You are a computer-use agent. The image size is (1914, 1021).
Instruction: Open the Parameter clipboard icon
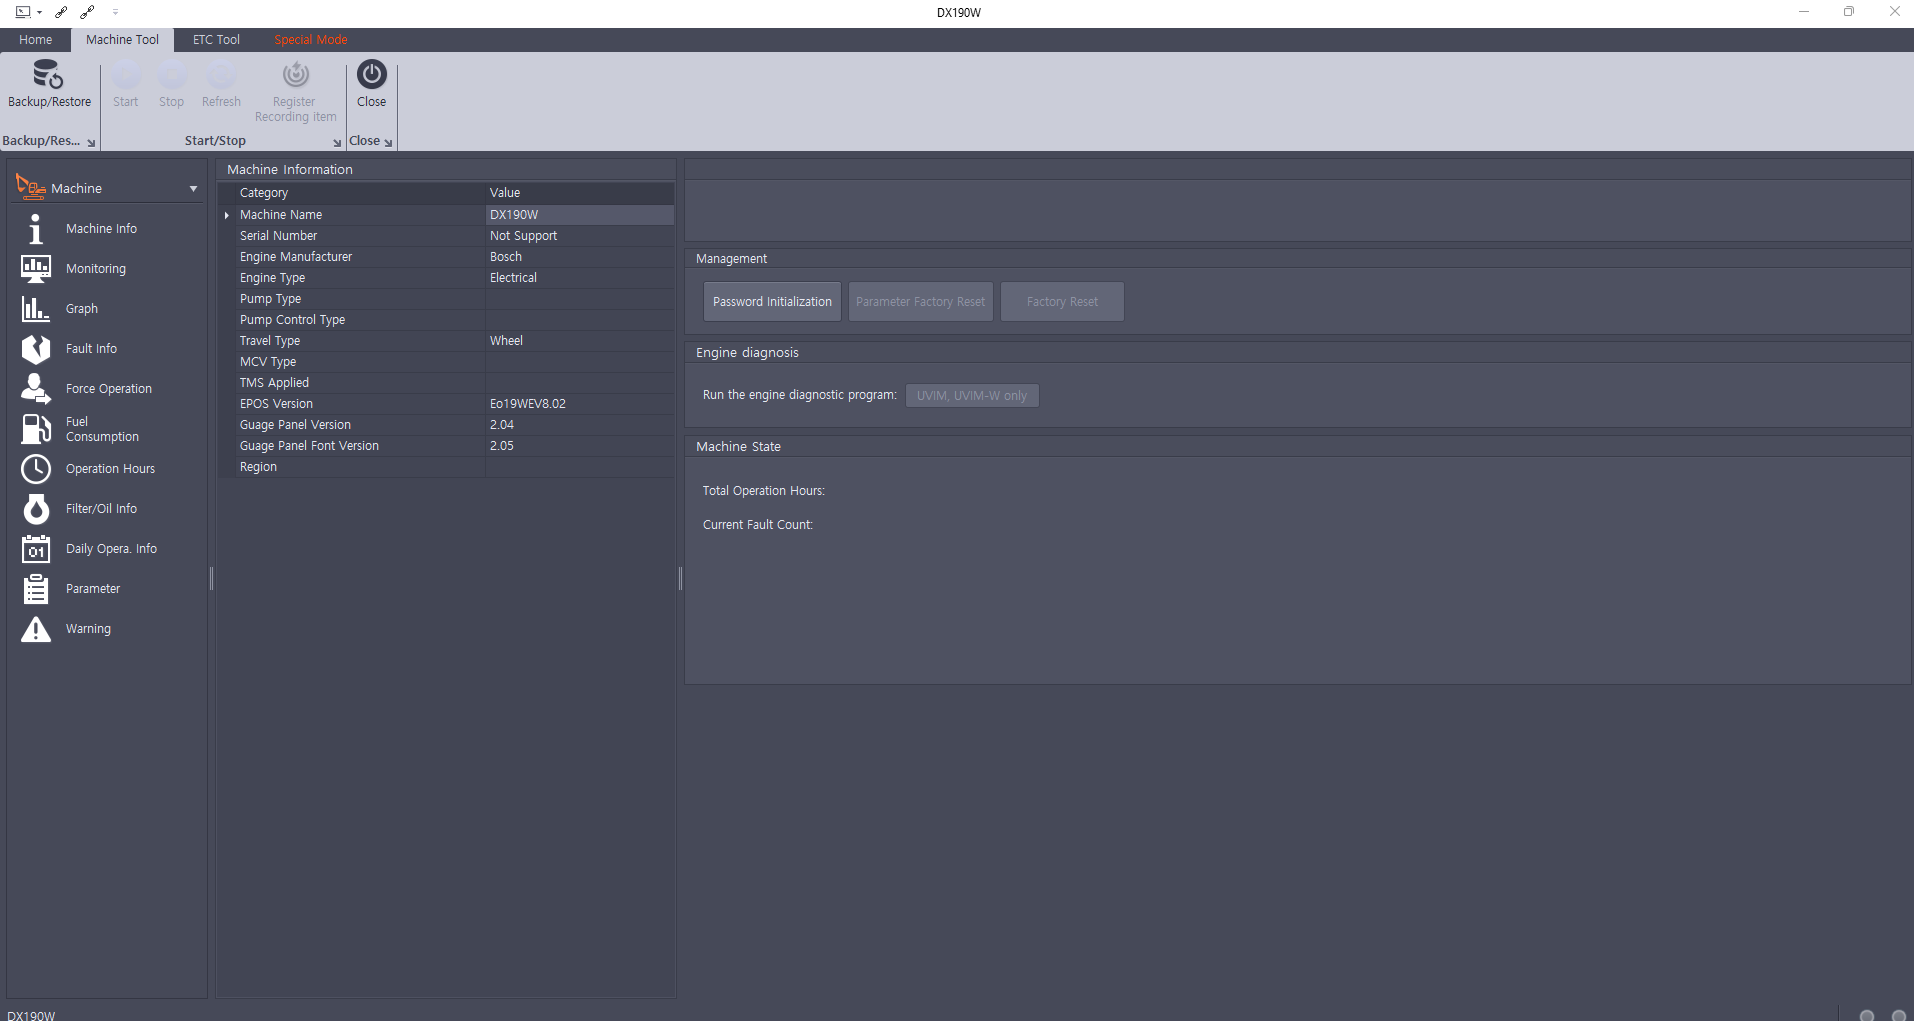[36, 589]
